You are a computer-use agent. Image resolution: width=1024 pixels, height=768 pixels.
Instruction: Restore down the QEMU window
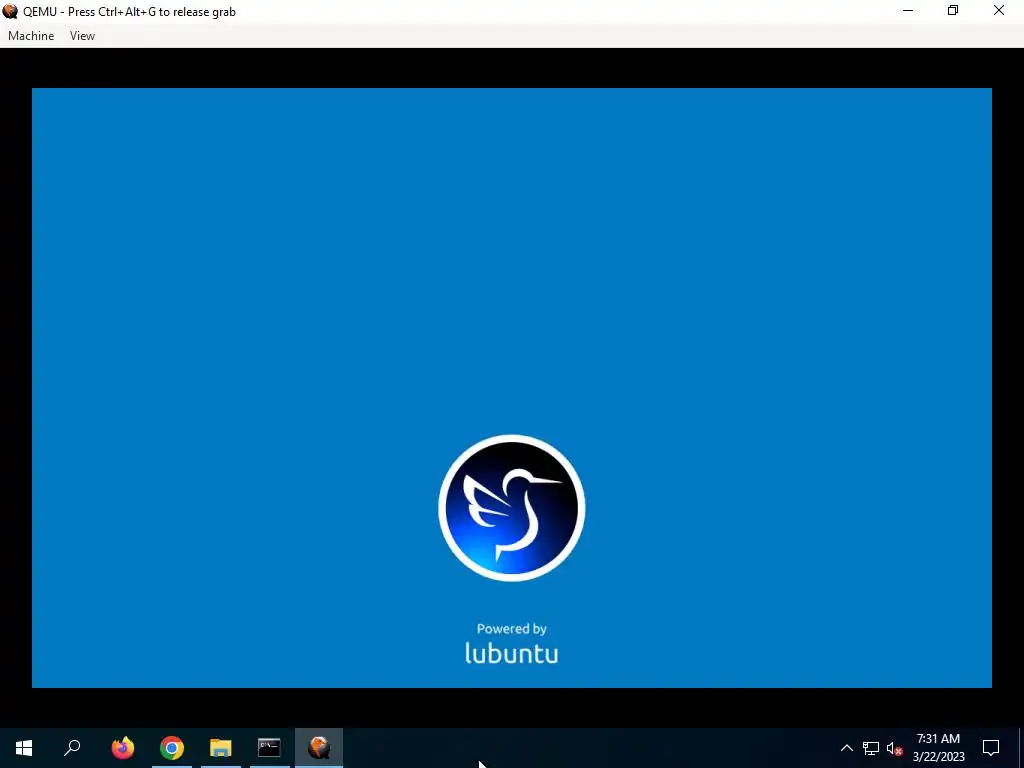pos(953,11)
